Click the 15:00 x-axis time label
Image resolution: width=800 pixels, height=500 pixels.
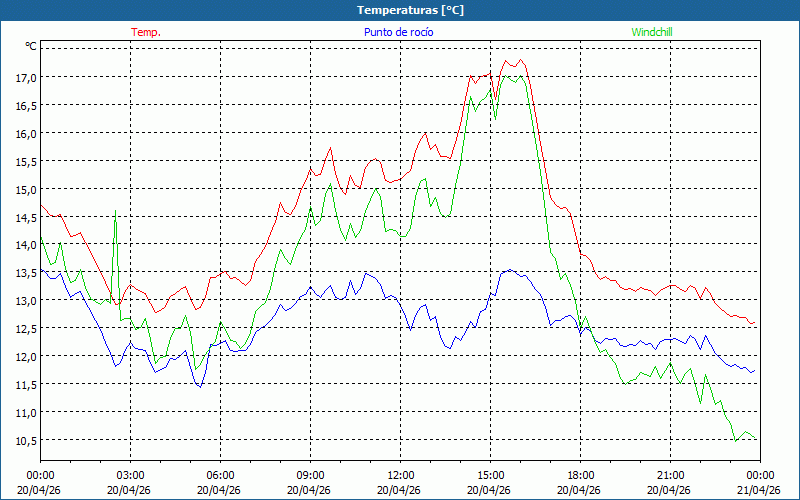(x=490, y=475)
